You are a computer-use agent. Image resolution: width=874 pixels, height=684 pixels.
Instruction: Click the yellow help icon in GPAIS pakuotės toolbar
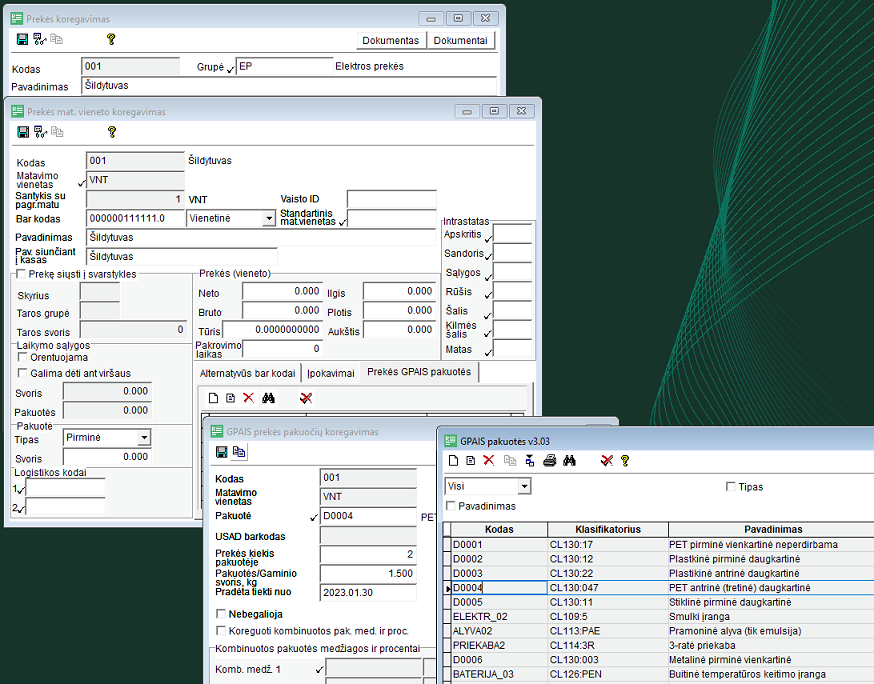pyautogui.click(x=625, y=460)
